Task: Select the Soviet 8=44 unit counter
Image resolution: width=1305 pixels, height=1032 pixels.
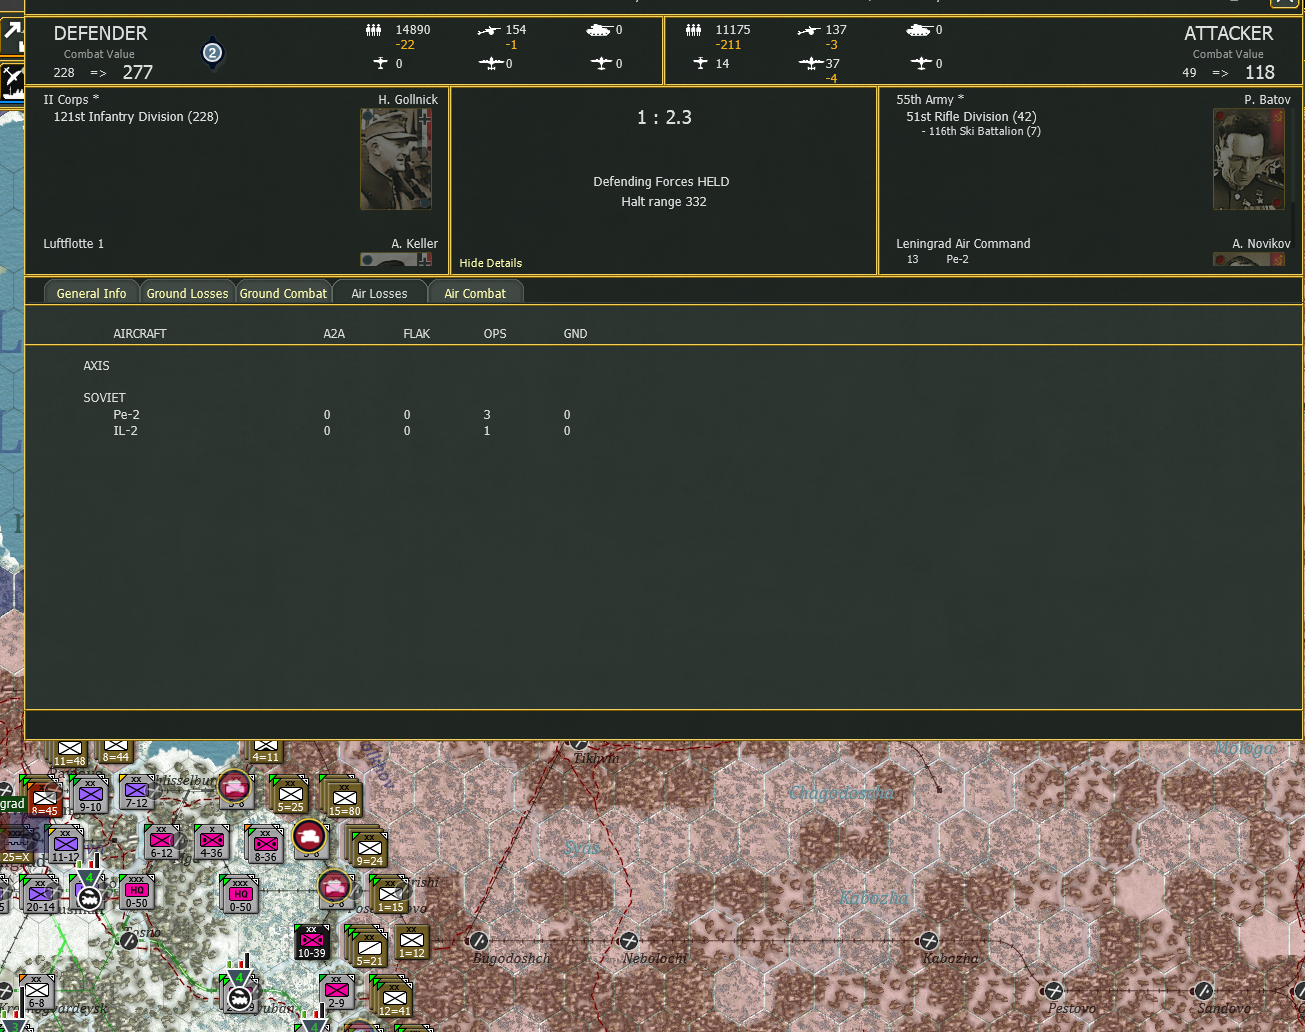Action: pos(116,750)
